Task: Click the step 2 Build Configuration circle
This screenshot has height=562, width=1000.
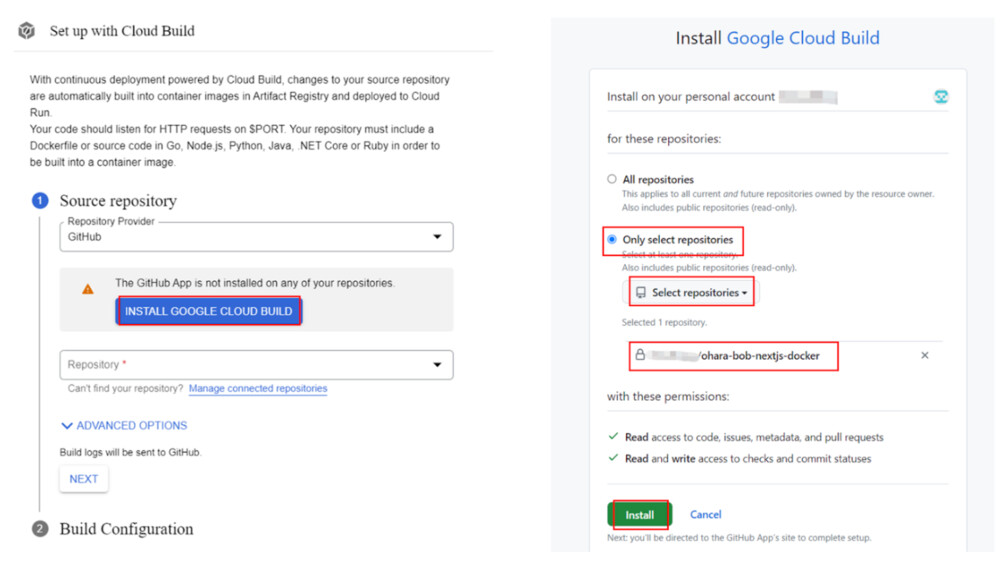Action: click(x=40, y=529)
